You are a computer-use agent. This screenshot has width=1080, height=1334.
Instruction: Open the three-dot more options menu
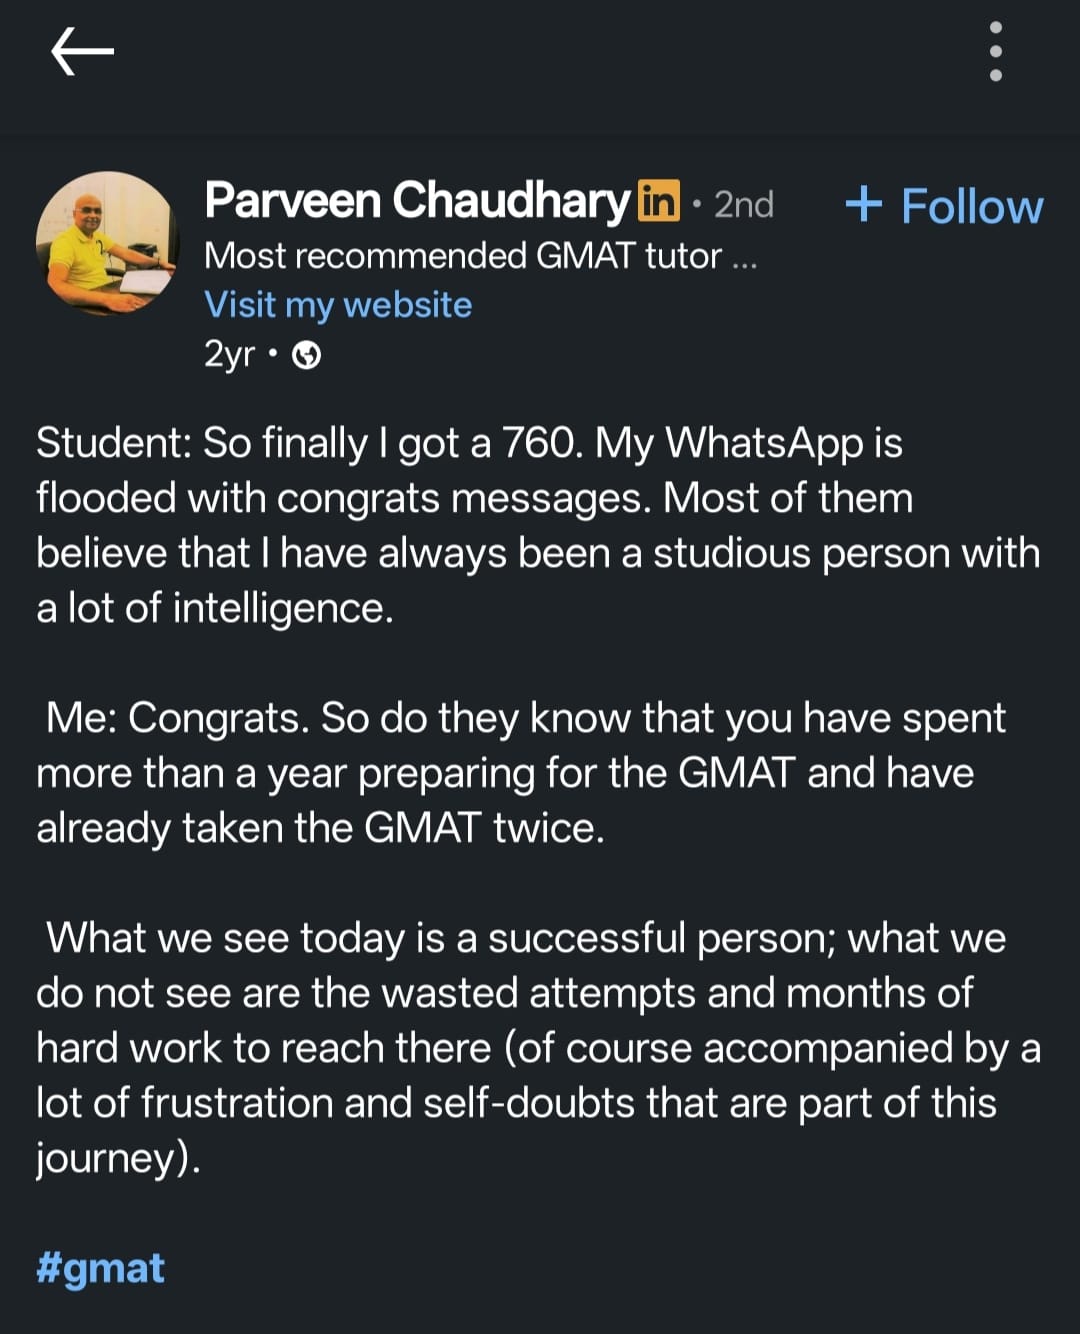(995, 51)
